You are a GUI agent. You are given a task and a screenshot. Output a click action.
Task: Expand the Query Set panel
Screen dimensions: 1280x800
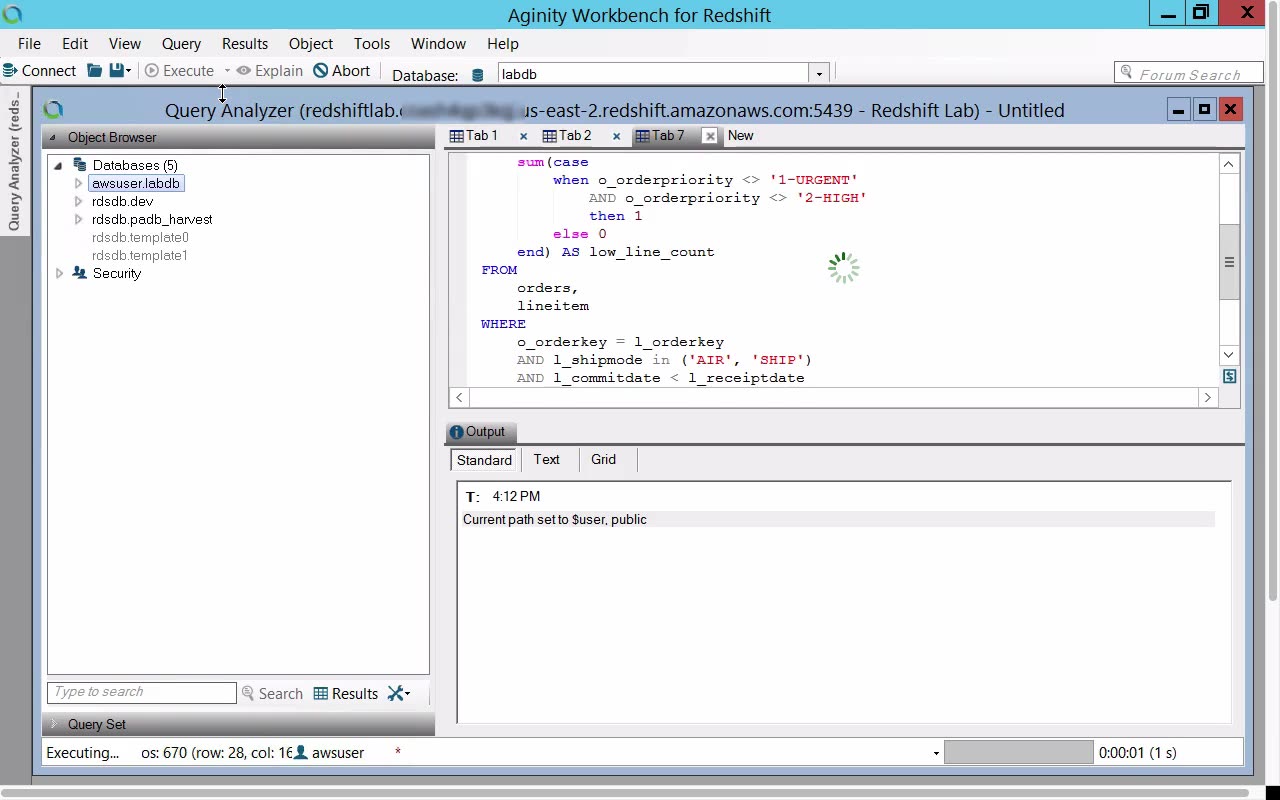pyautogui.click(x=53, y=724)
